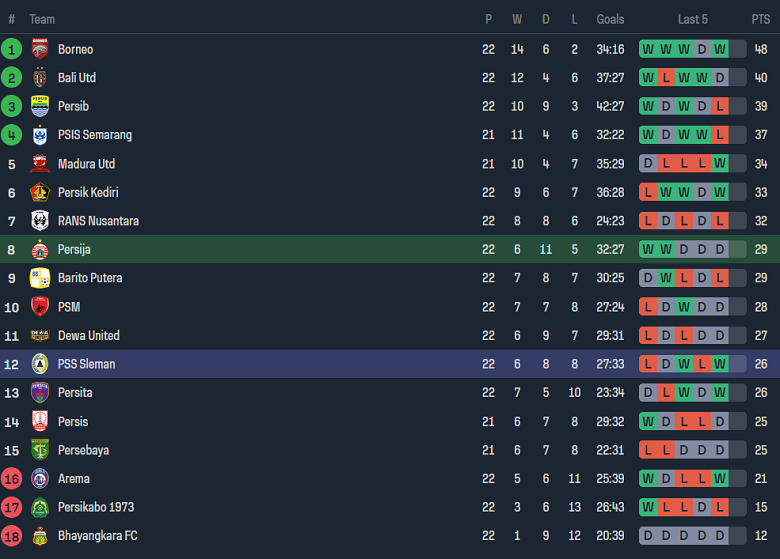Click the PSIS Semarang crest icon
Viewport: 780px width, 559px height.
(40, 135)
